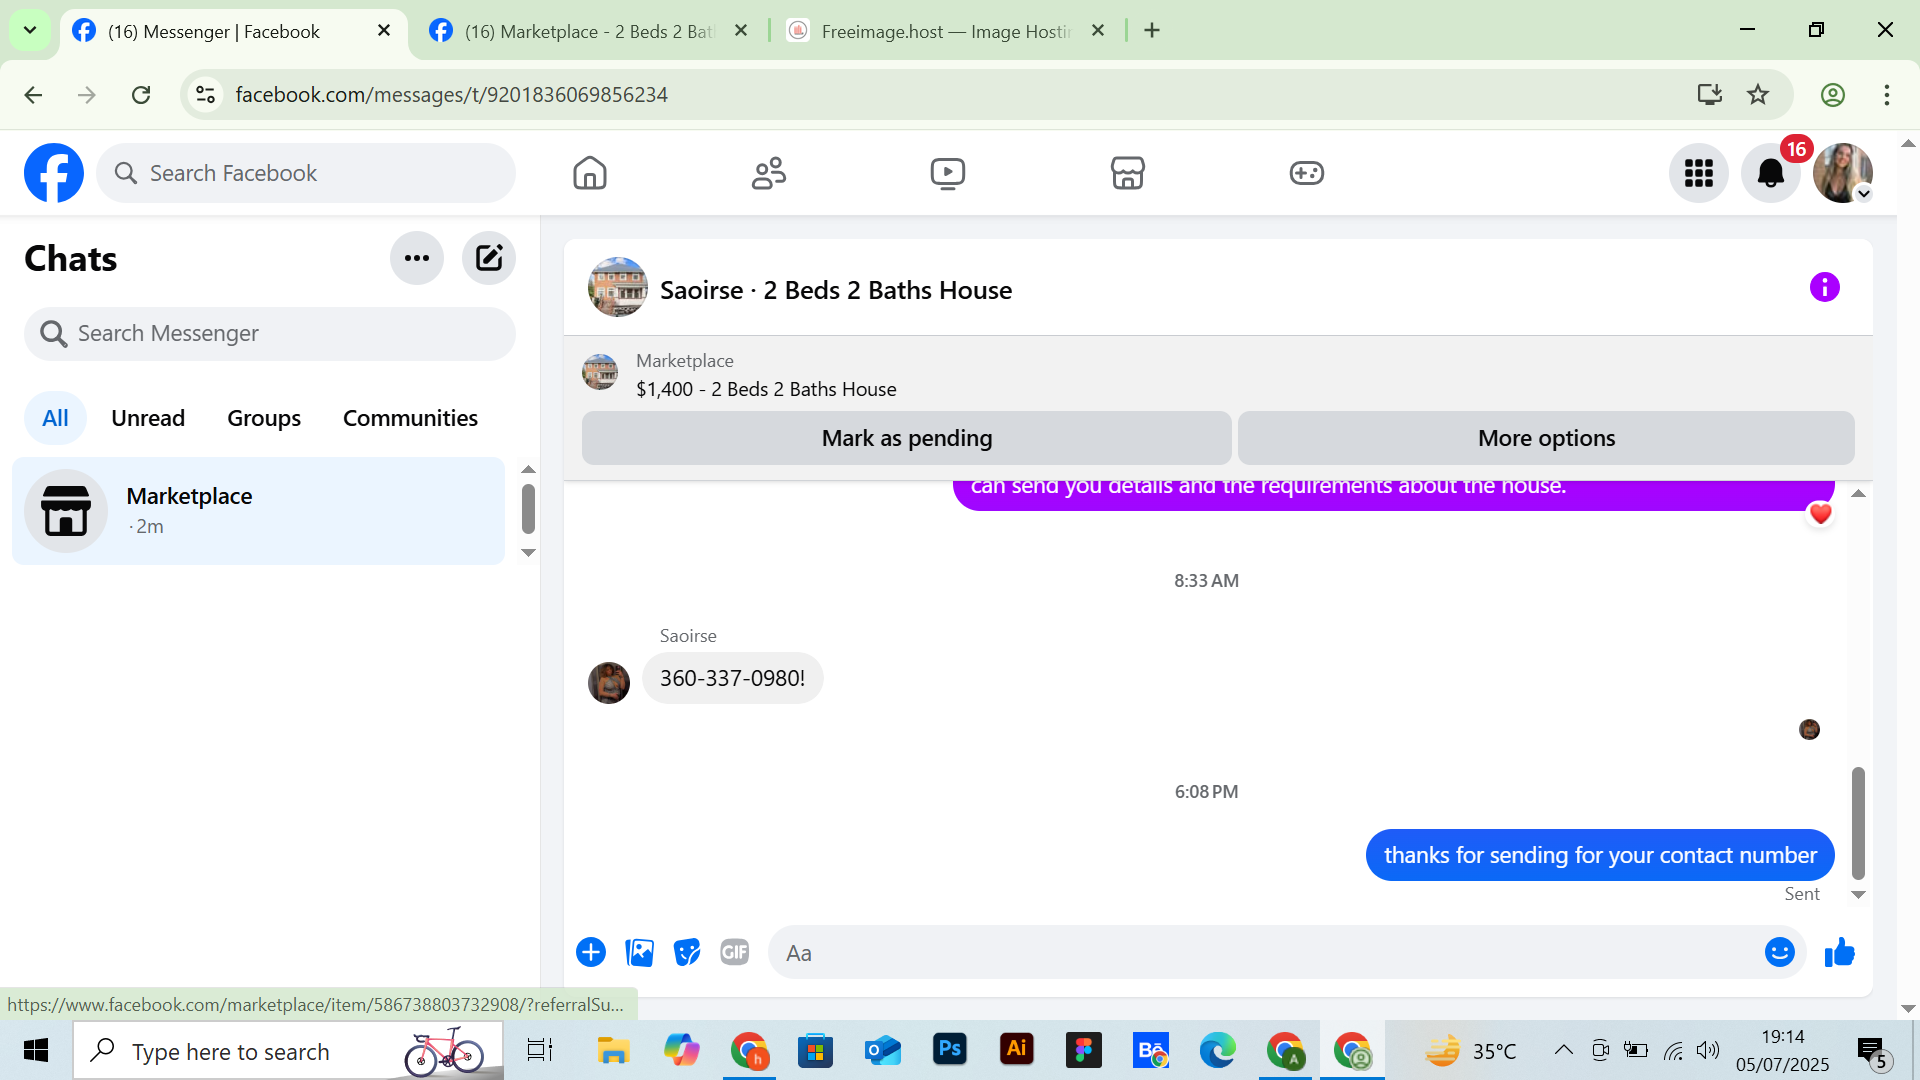Open the Friends icon in top navigation
1920x1080 pixels.
click(768, 173)
